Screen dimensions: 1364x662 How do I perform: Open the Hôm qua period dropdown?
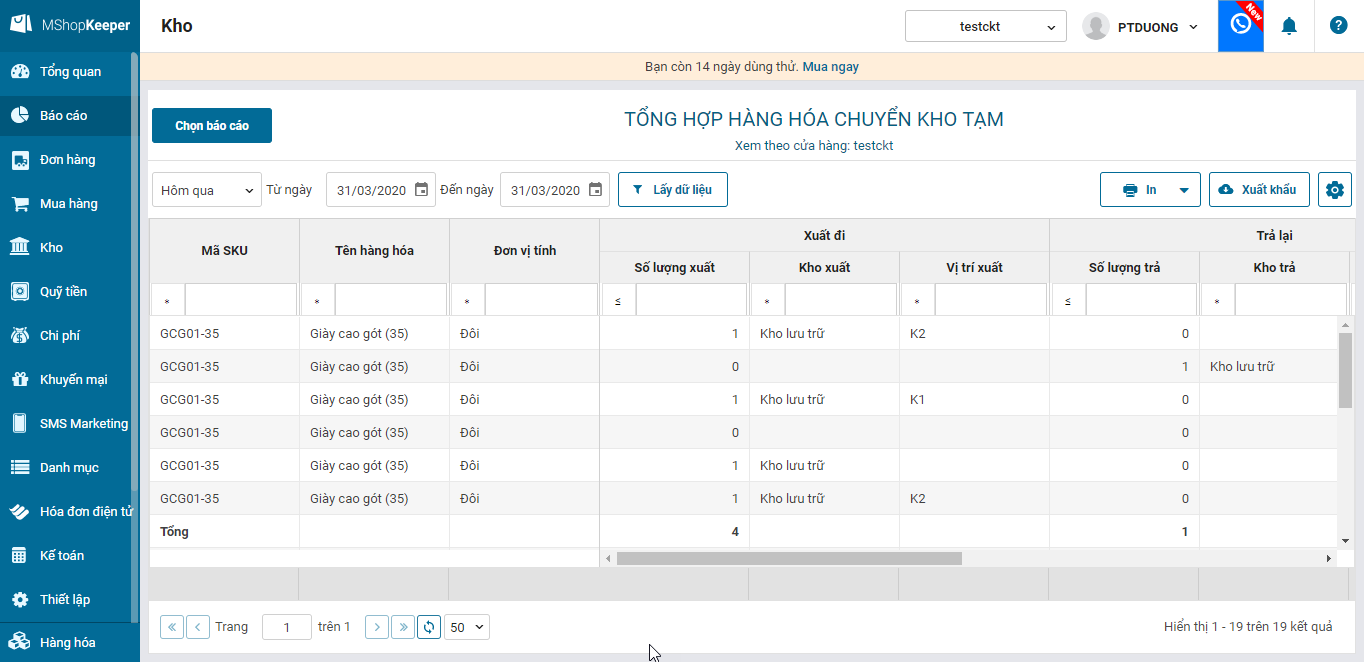click(x=208, y=190)
